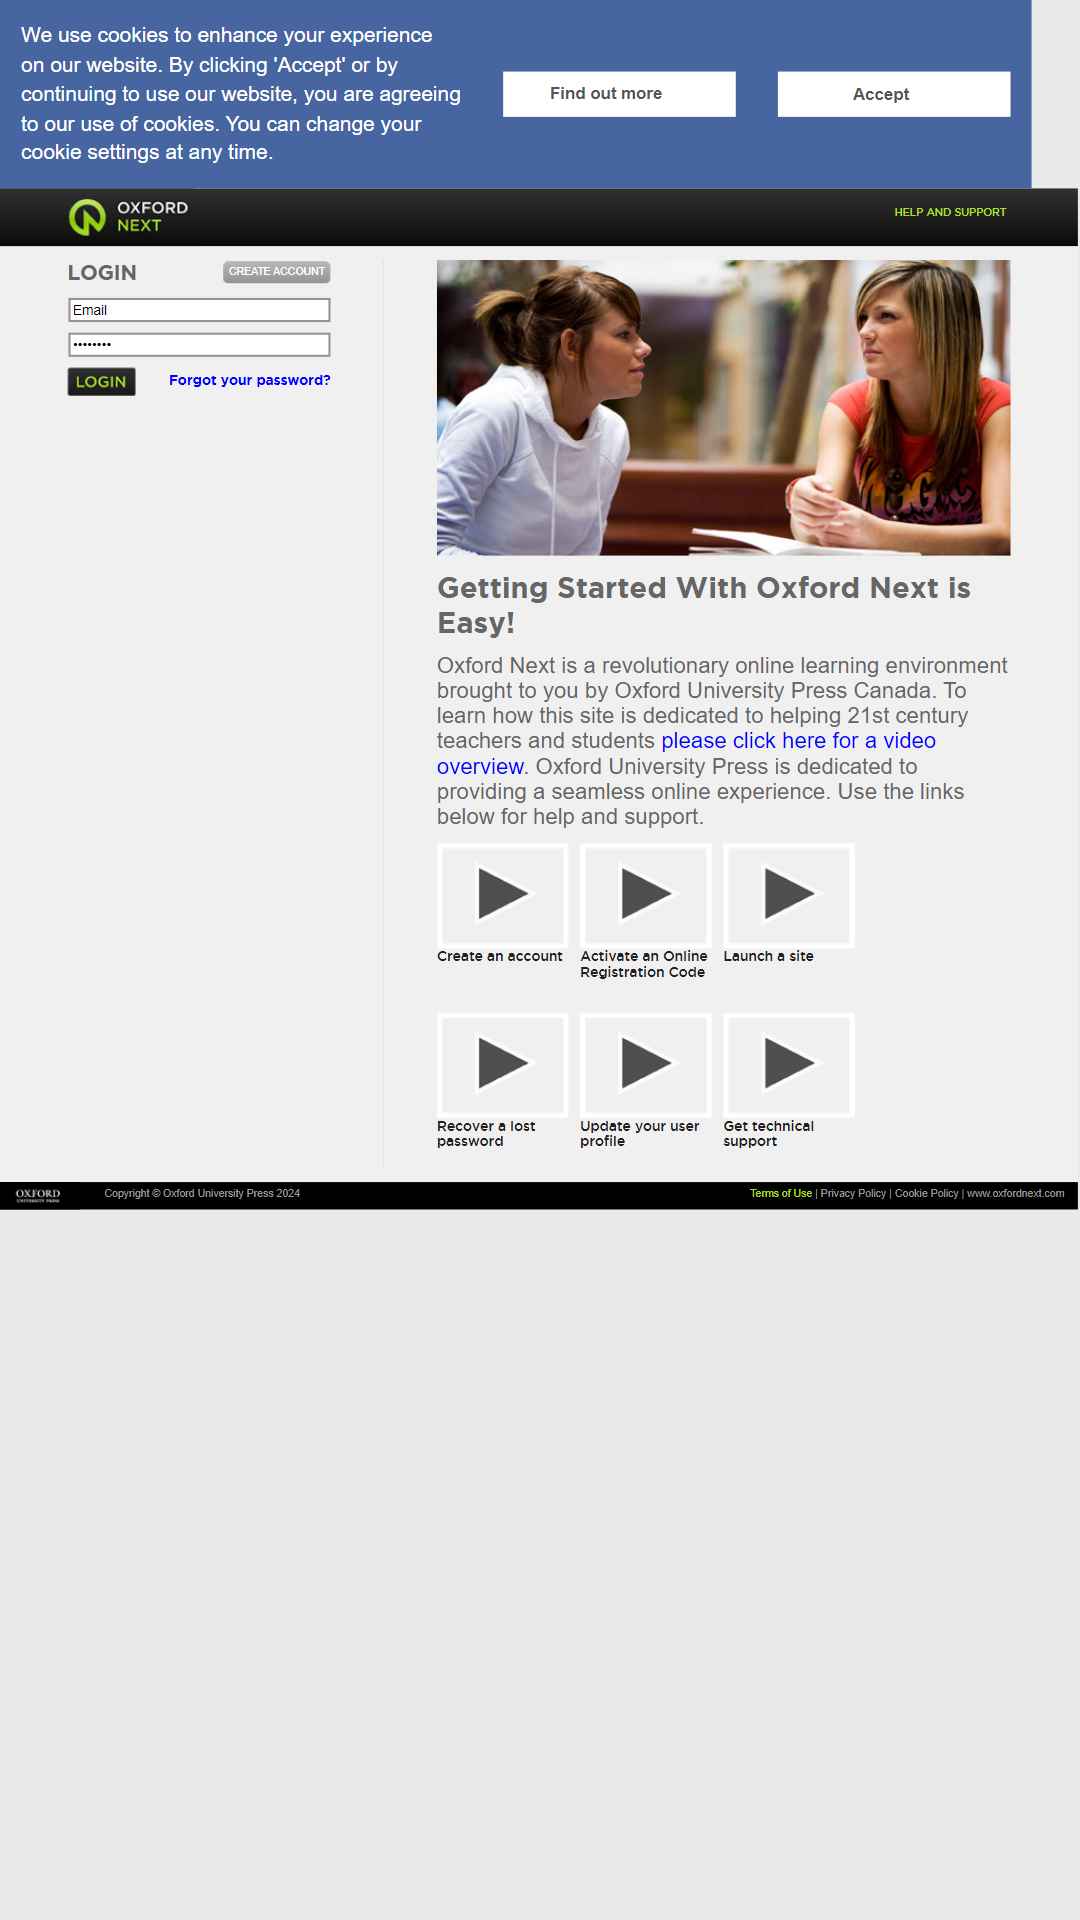1080x1920 pixels.
Task: Click the Oxford Next logo
Action: click(128, 216)
